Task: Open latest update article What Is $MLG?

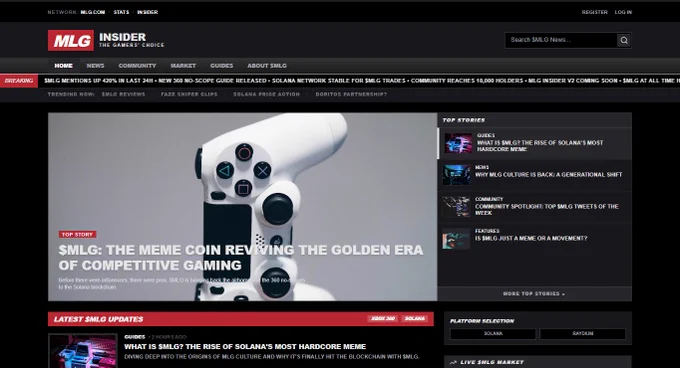Action: click(245, 347)
